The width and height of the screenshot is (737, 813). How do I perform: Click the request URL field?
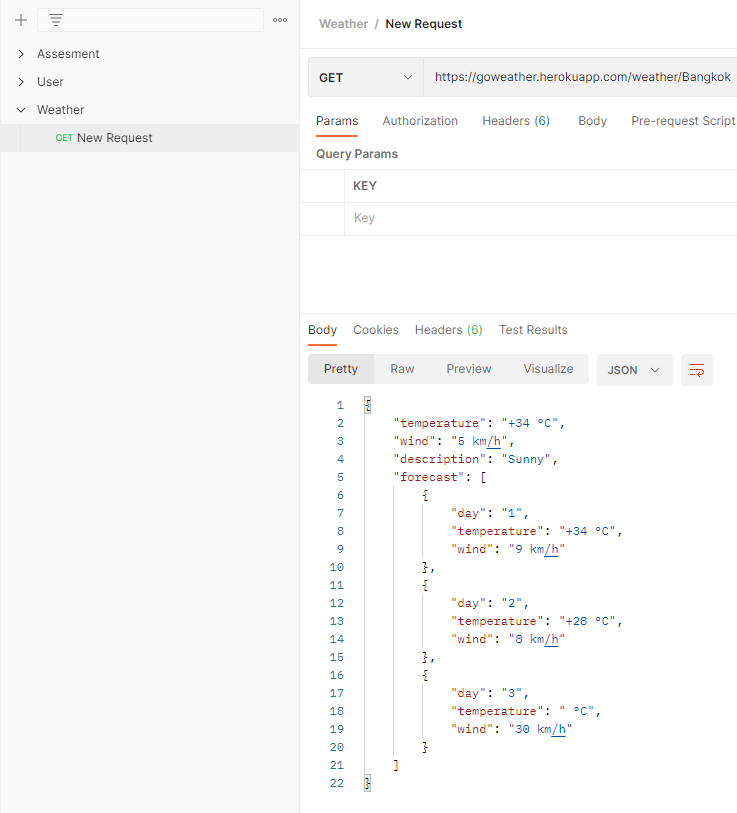point(582,77)
